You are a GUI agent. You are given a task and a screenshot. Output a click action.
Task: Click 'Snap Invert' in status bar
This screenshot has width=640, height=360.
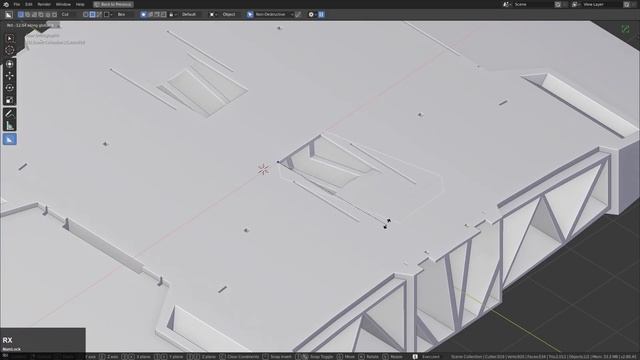pyautogui.click(x=281, y=357)
